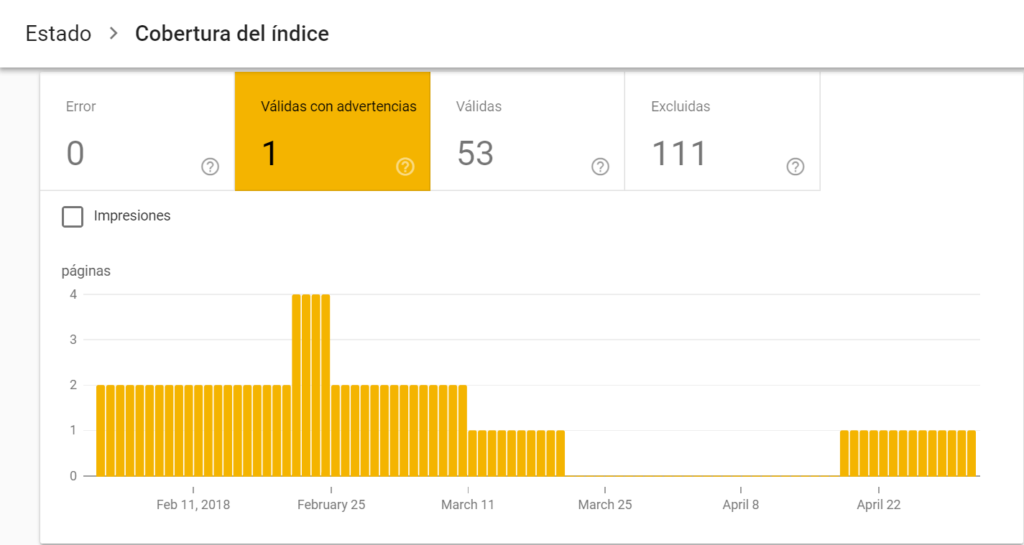Select the April 8 axis label
This screenshot has height=545, width=1024.
pos(741,505)
